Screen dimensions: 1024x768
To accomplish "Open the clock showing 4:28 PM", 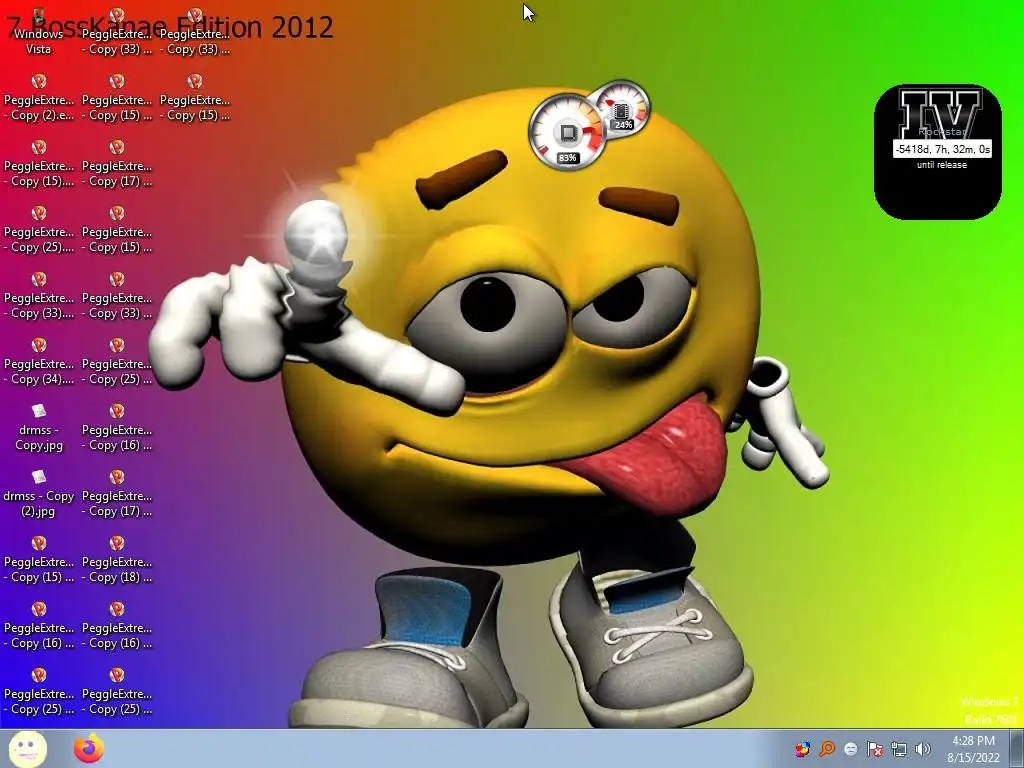I will pyautogui.click(x=973, y=749).
